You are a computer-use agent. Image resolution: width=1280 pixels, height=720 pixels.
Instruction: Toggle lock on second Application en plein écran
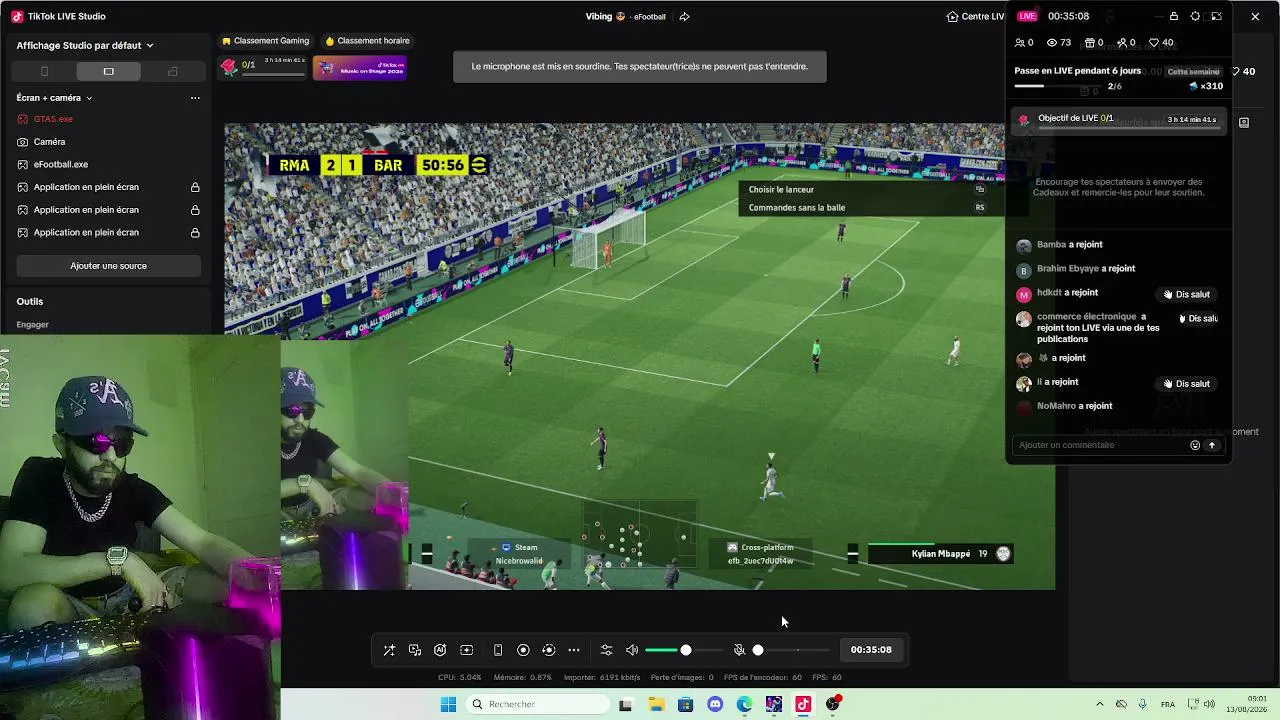click(x=195, y=210)
